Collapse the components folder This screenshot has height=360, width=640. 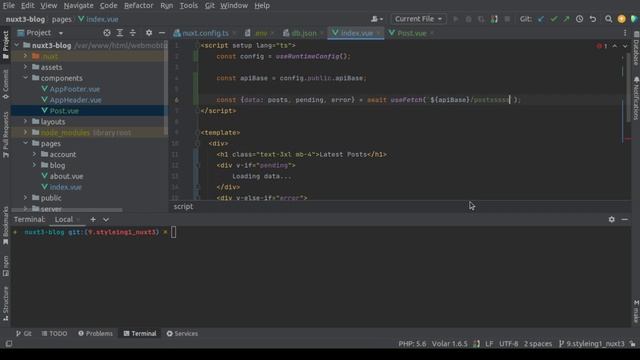(25, 78)
